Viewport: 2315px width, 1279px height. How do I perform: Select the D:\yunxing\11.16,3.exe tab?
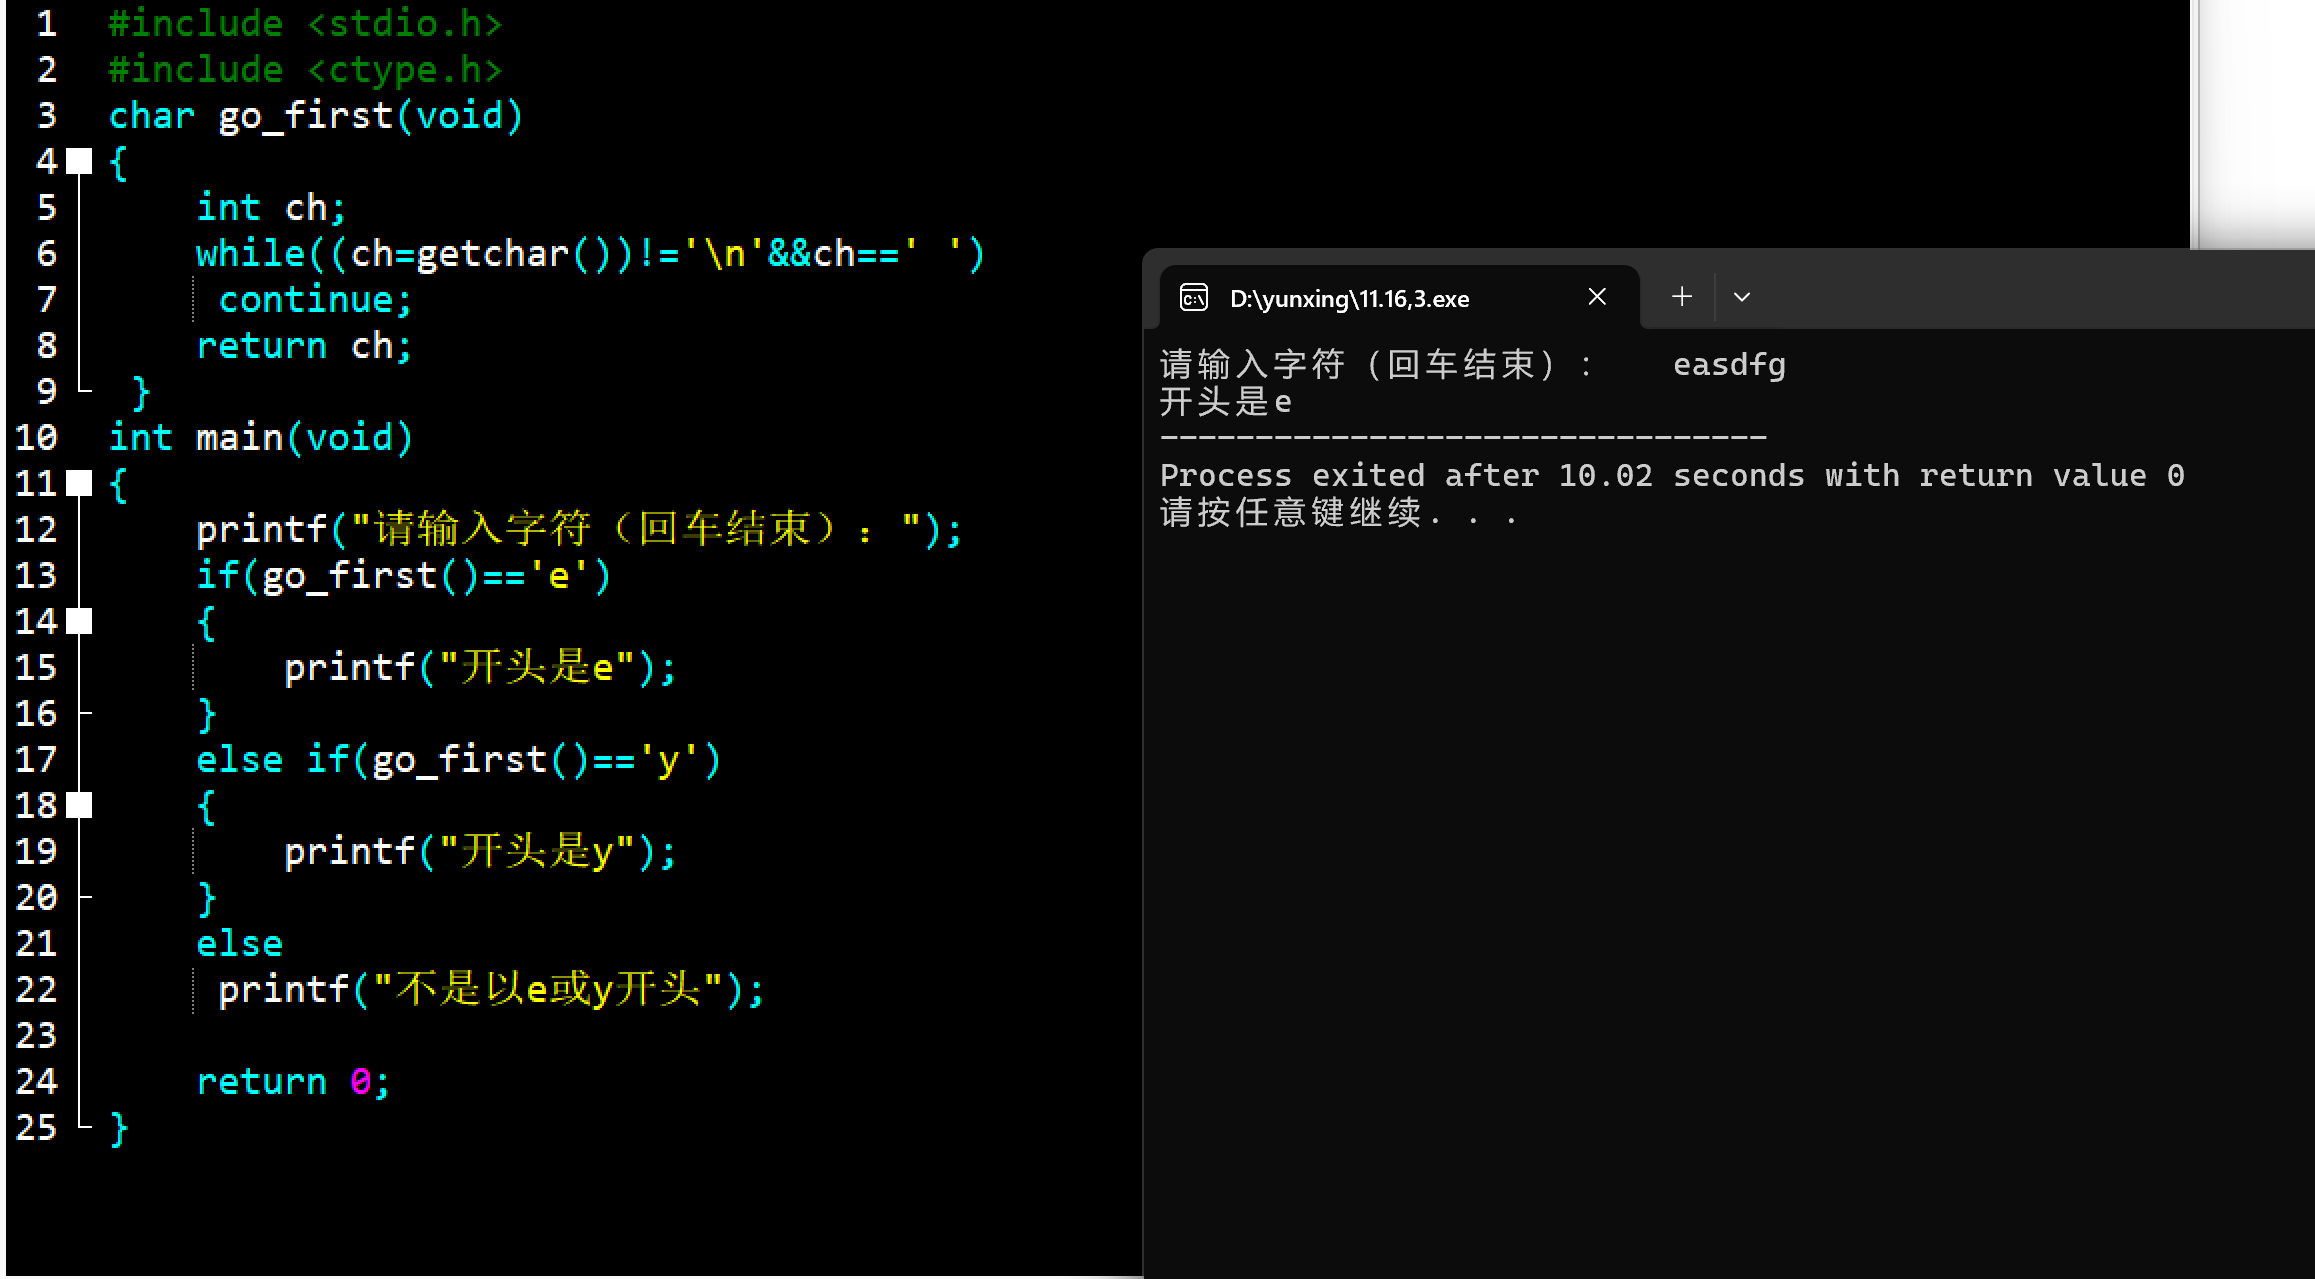pyautogui.click(x=1349, y=299)
